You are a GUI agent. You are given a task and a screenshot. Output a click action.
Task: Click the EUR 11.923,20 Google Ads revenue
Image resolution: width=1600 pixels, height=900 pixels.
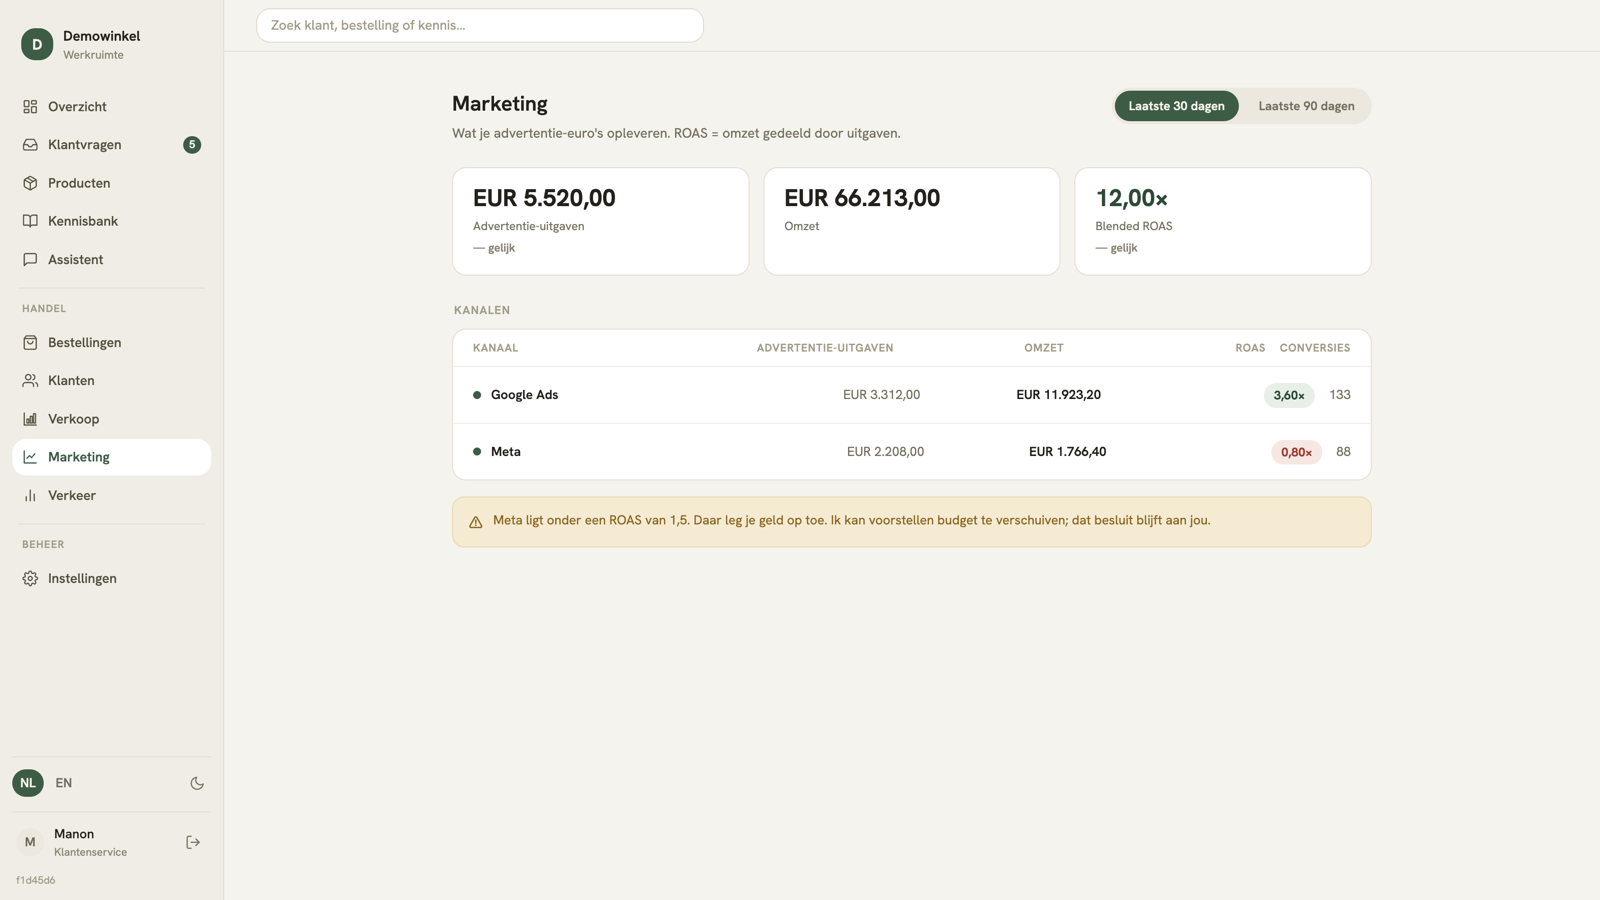1058,395
